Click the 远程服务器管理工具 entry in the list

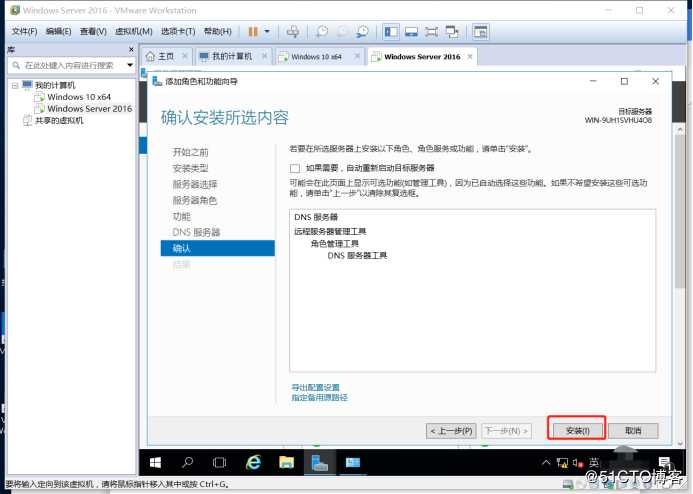point(330,232)
